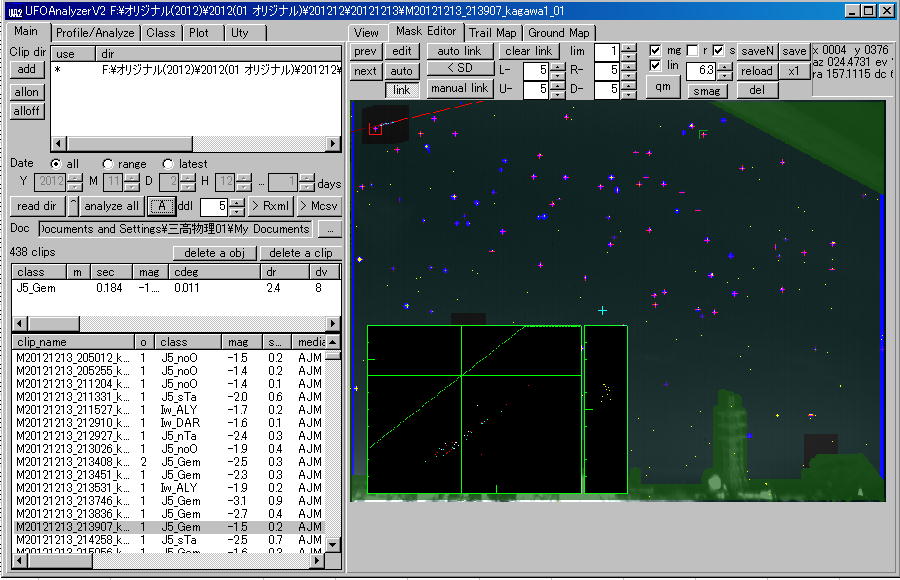Decrease the 'ddl' value with down arrow
This screenshot has height=580, width=900.
pos(236,211)
